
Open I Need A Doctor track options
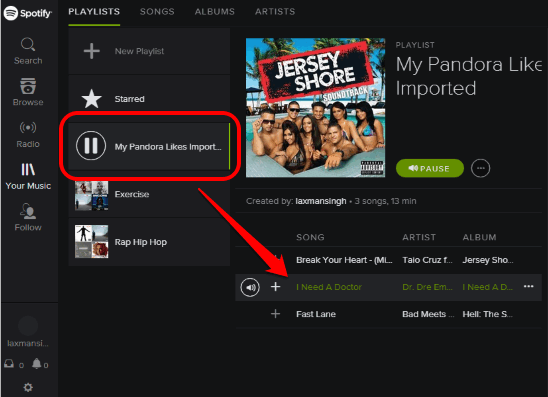coord(528,287)
